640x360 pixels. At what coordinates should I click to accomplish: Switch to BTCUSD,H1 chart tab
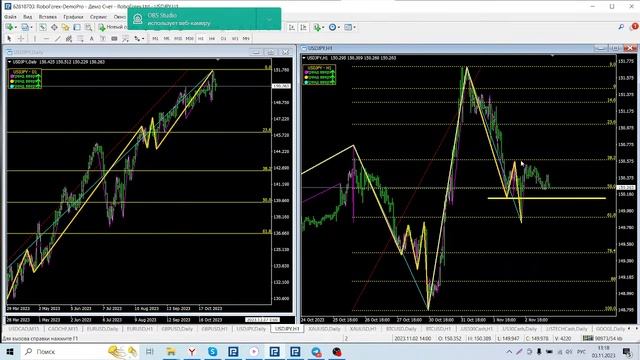[438, 329]
